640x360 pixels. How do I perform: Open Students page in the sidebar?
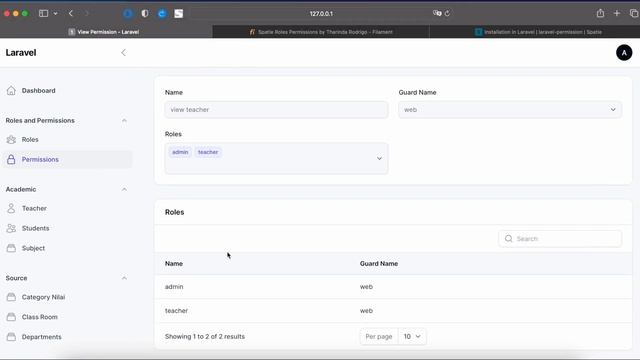tap(36, 229)
